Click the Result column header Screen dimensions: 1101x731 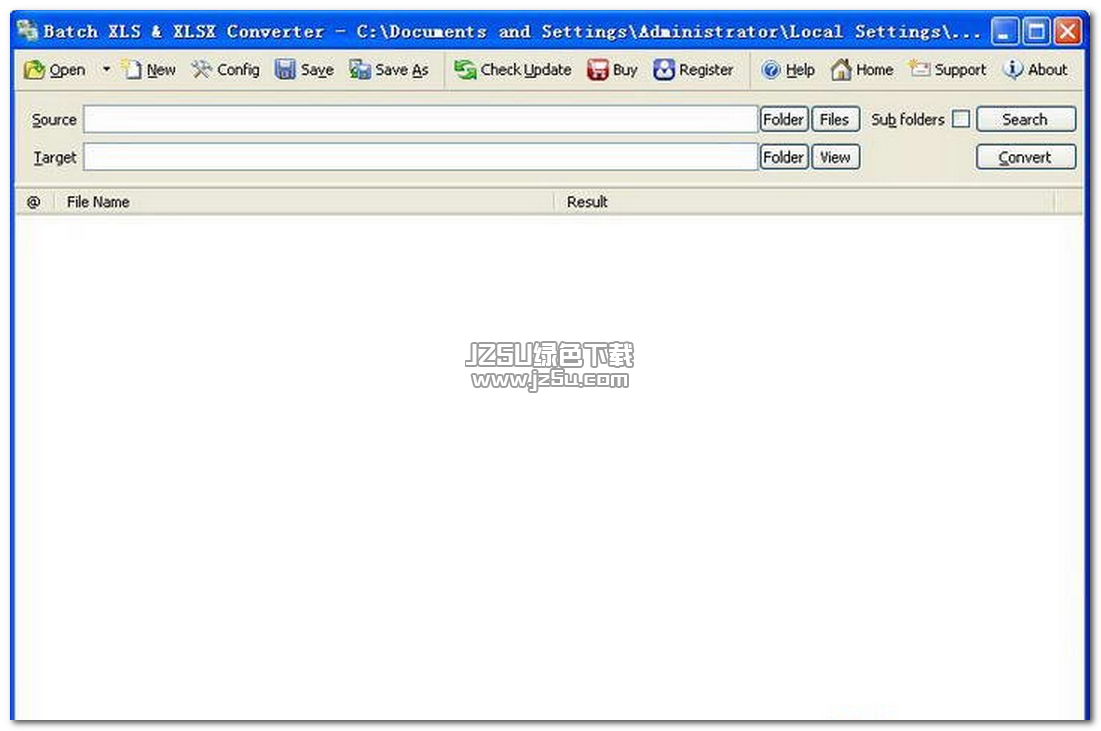tap(804, 202)
